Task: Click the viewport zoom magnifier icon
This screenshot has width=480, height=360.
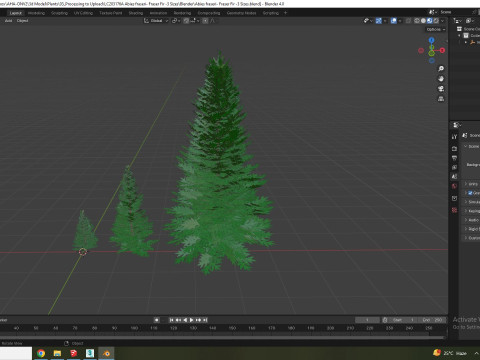Action: coord(441,69)
